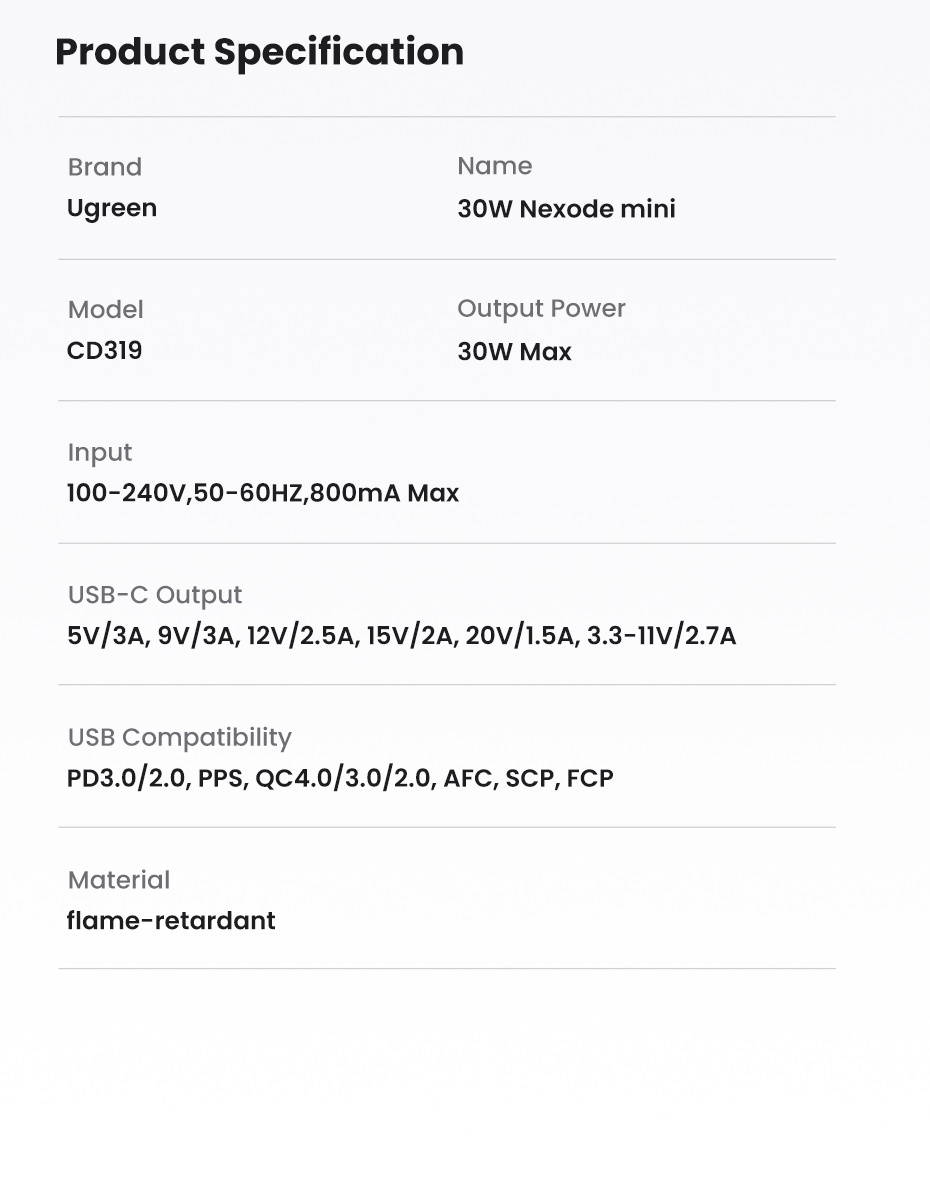The width and height of the screenshot is (930, 1180).
Task: Click the Brand label
Action: pyautogui.click(x=105, y=167)
